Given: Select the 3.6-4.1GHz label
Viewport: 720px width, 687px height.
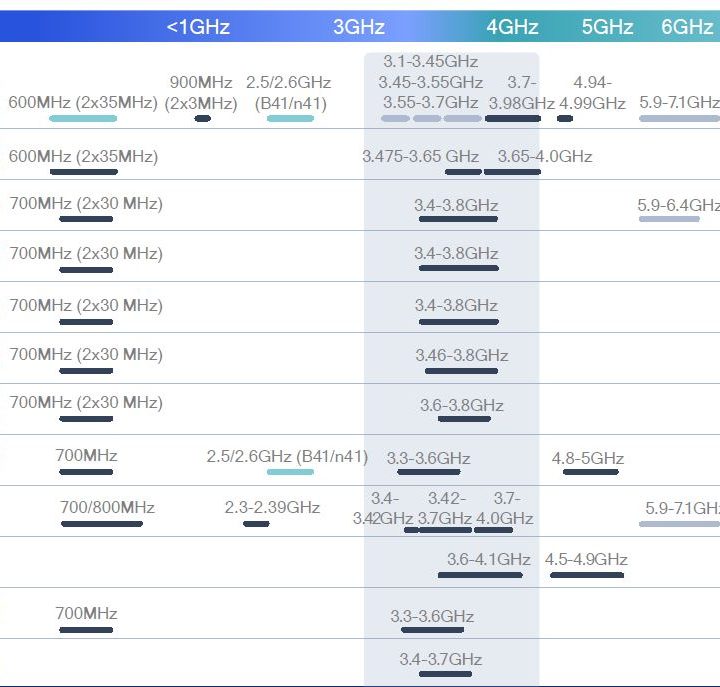Looking at the screenshot, I should click(489, 559).
